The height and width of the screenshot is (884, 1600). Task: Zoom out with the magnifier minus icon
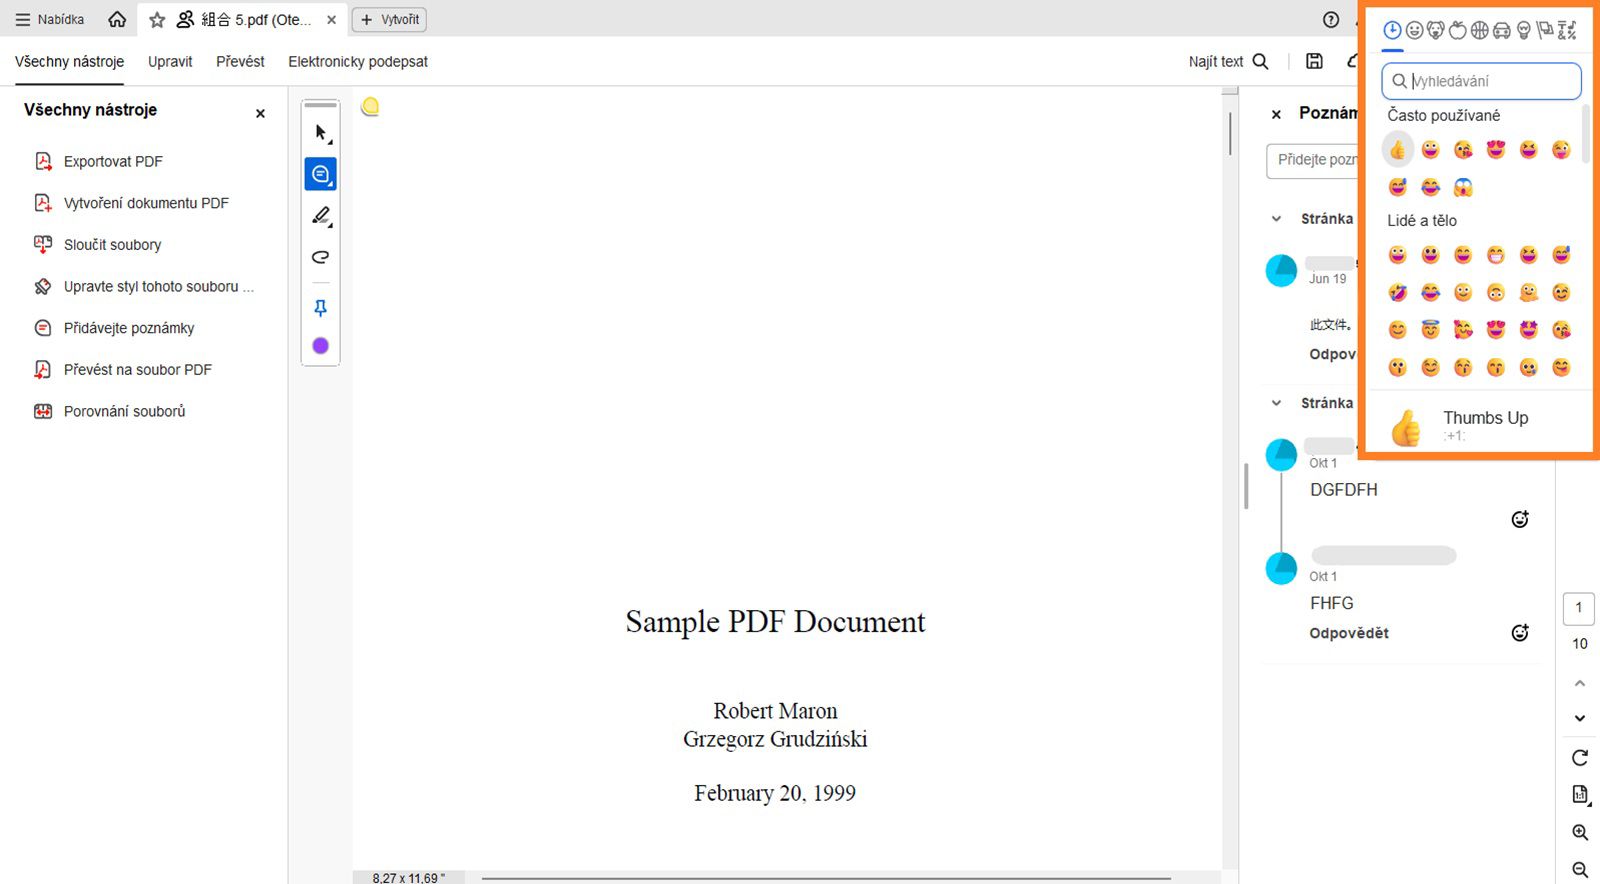coord(1580,870)
